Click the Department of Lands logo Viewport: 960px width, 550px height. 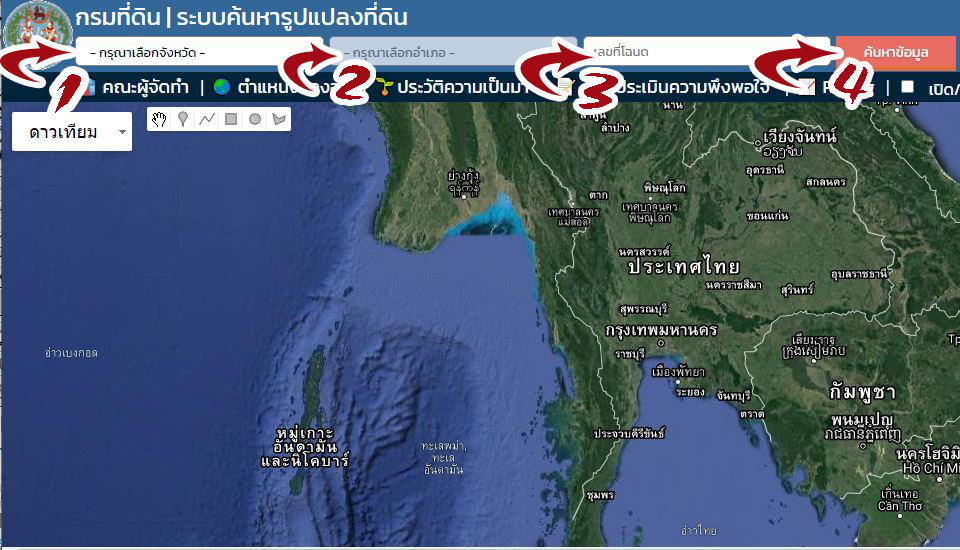pyautogui.click(x=37, y=28)
